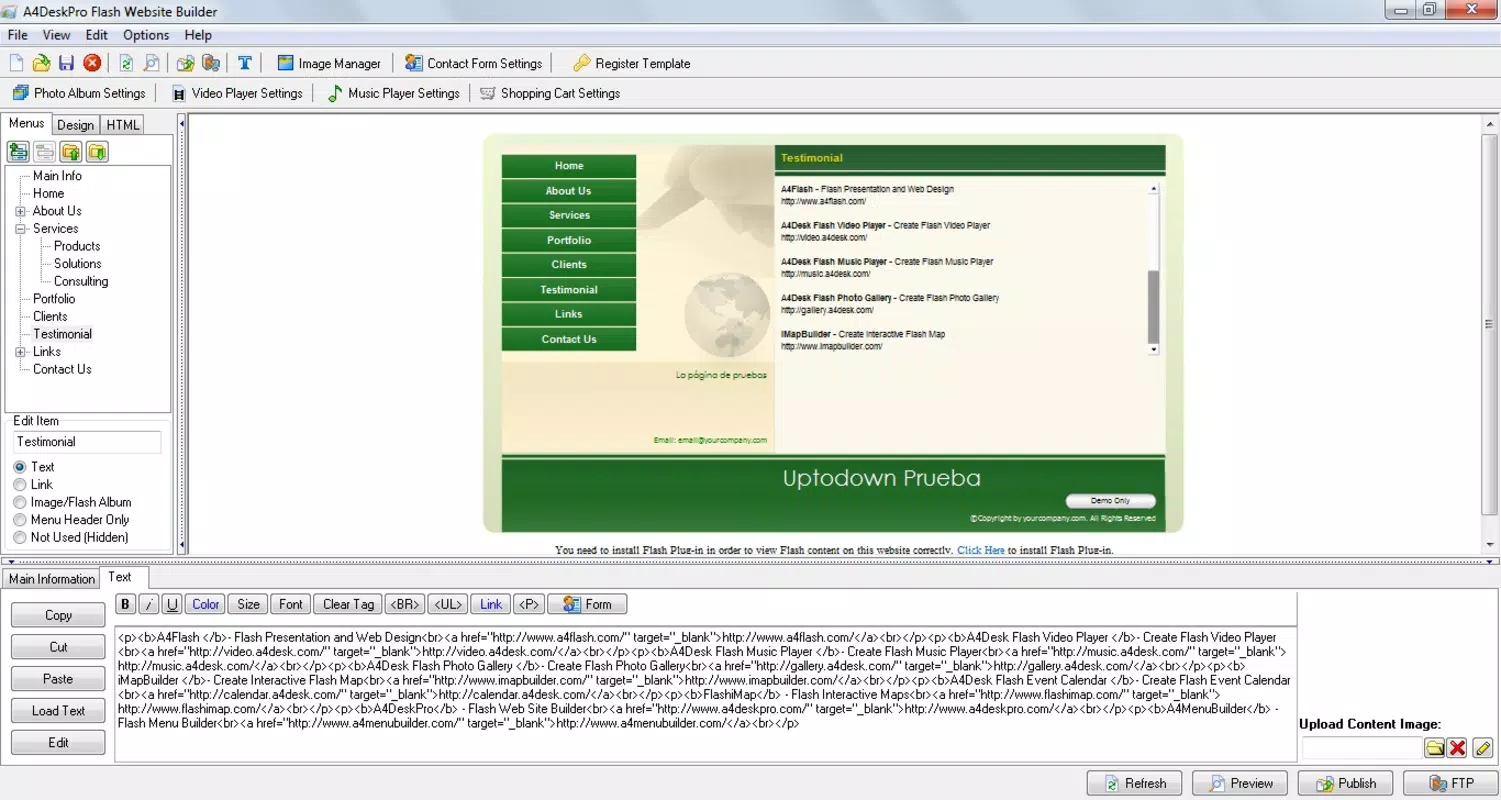Click the Copy button
This screenshot has height=800, width=1501.
coord(58,615)
